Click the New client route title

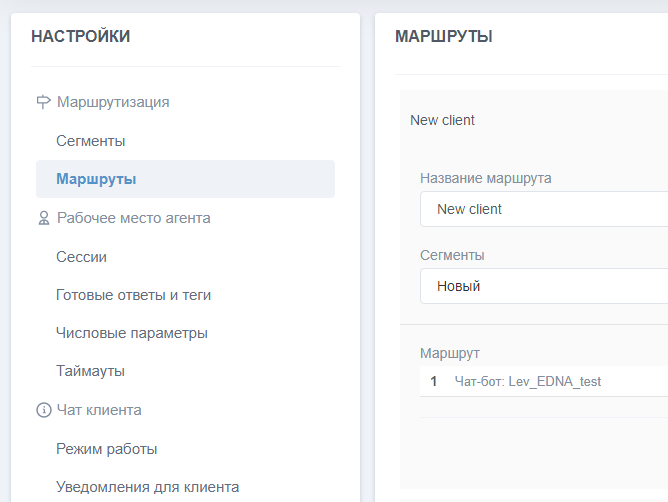pos(443,120)
